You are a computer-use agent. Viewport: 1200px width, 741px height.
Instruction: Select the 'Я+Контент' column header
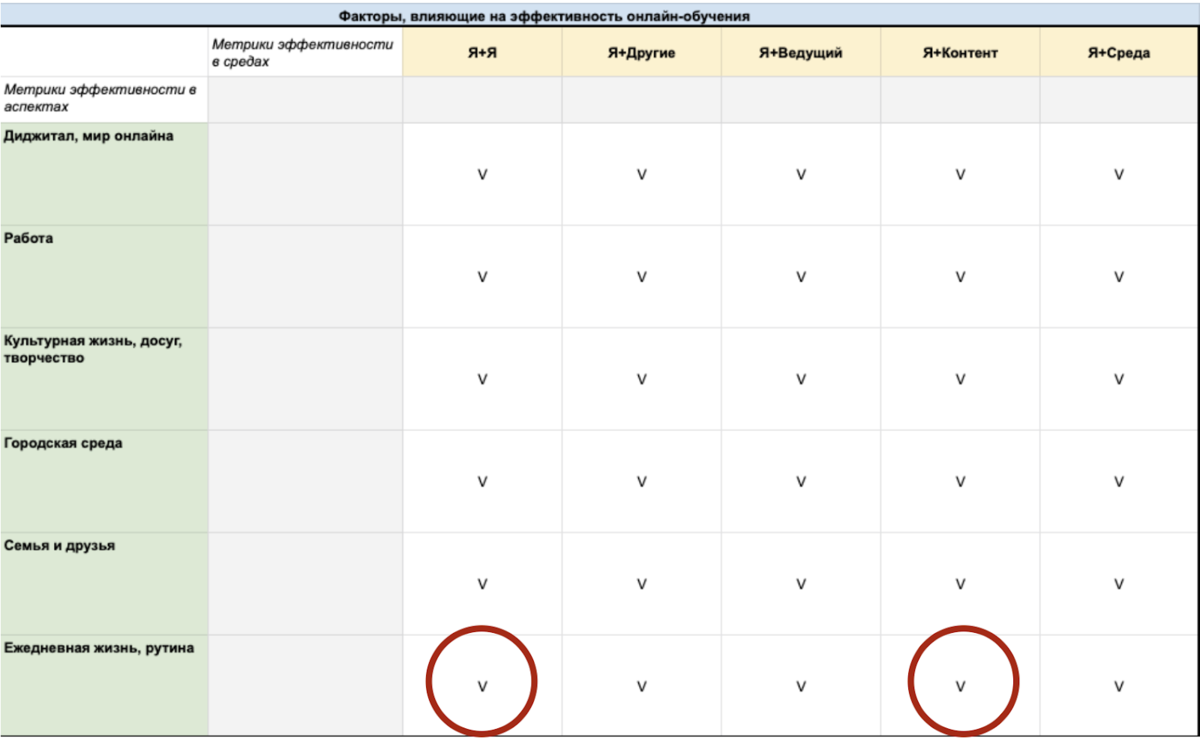960,53
